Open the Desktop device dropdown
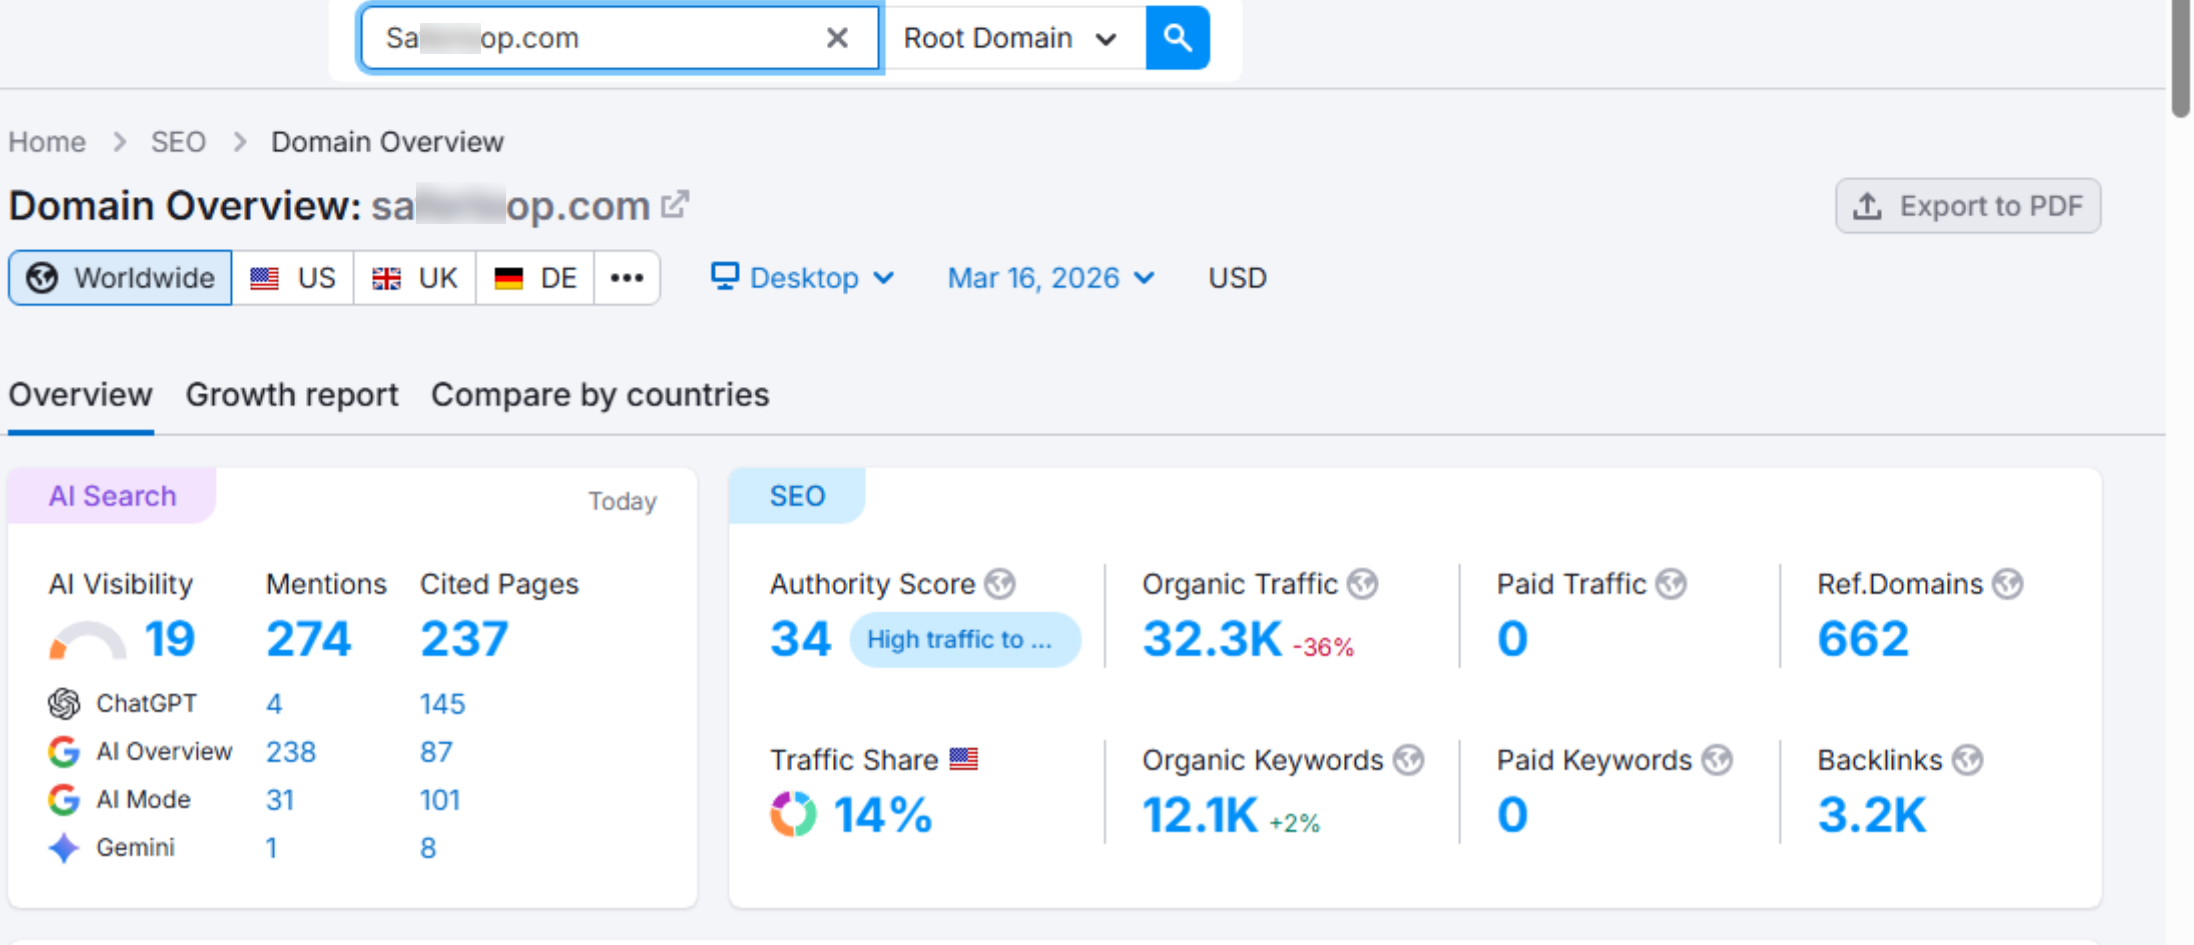The height and width of the screenshot is (945, 2194). (803, 277)
